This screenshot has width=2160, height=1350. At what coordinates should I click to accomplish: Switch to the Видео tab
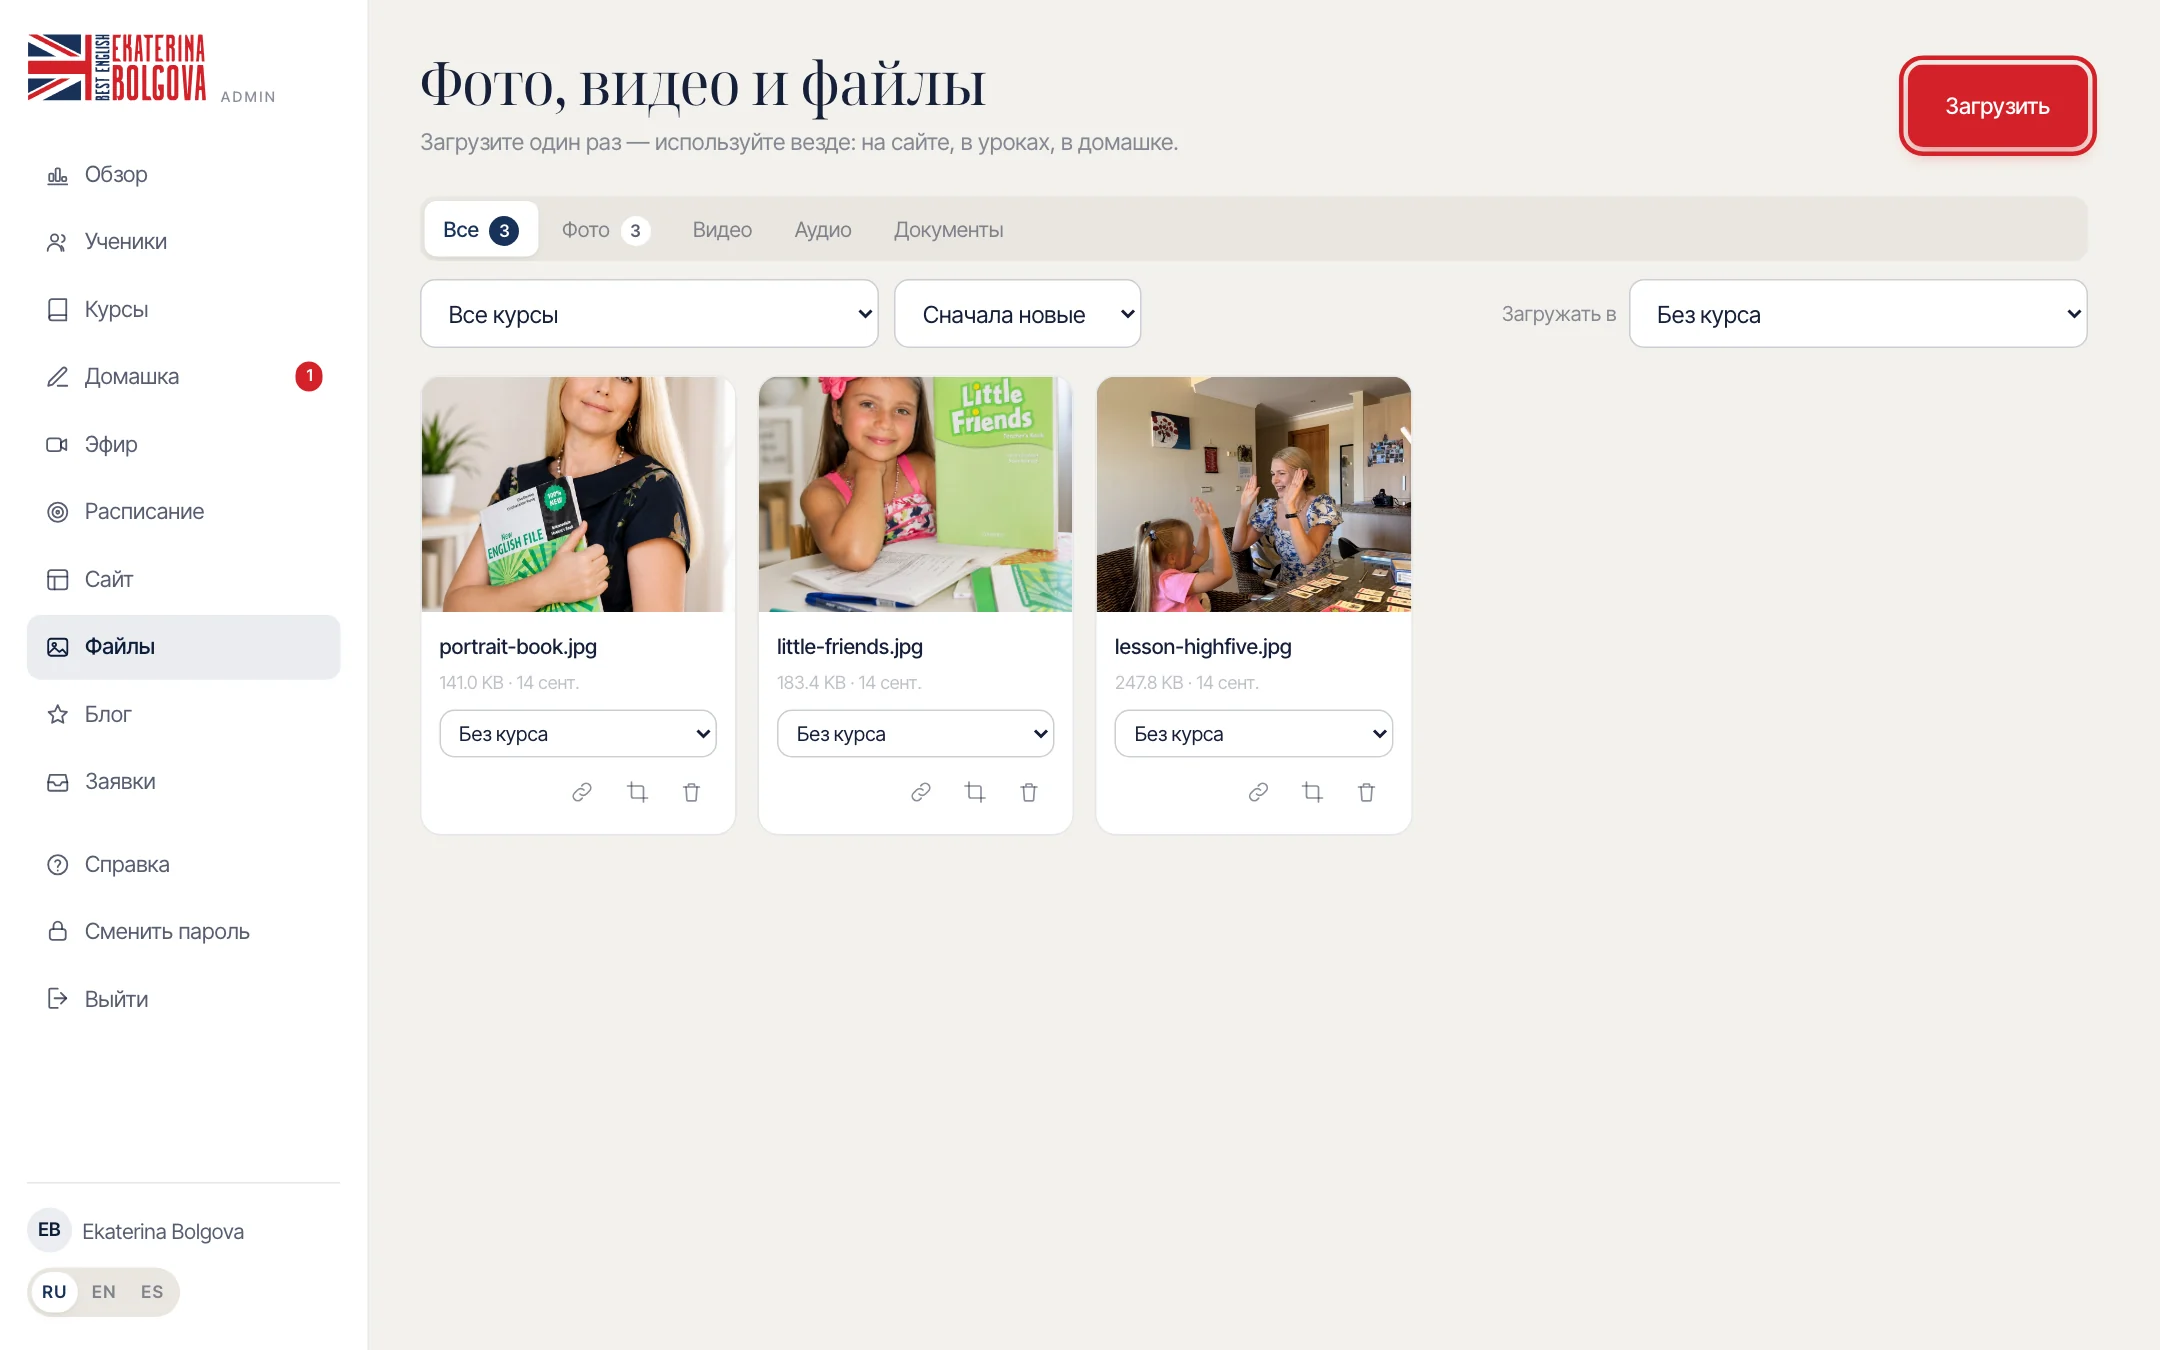(722, 230)
